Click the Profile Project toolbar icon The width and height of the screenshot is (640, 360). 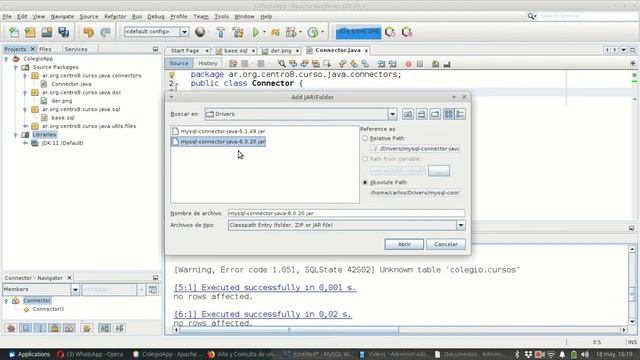click(313, 32)
